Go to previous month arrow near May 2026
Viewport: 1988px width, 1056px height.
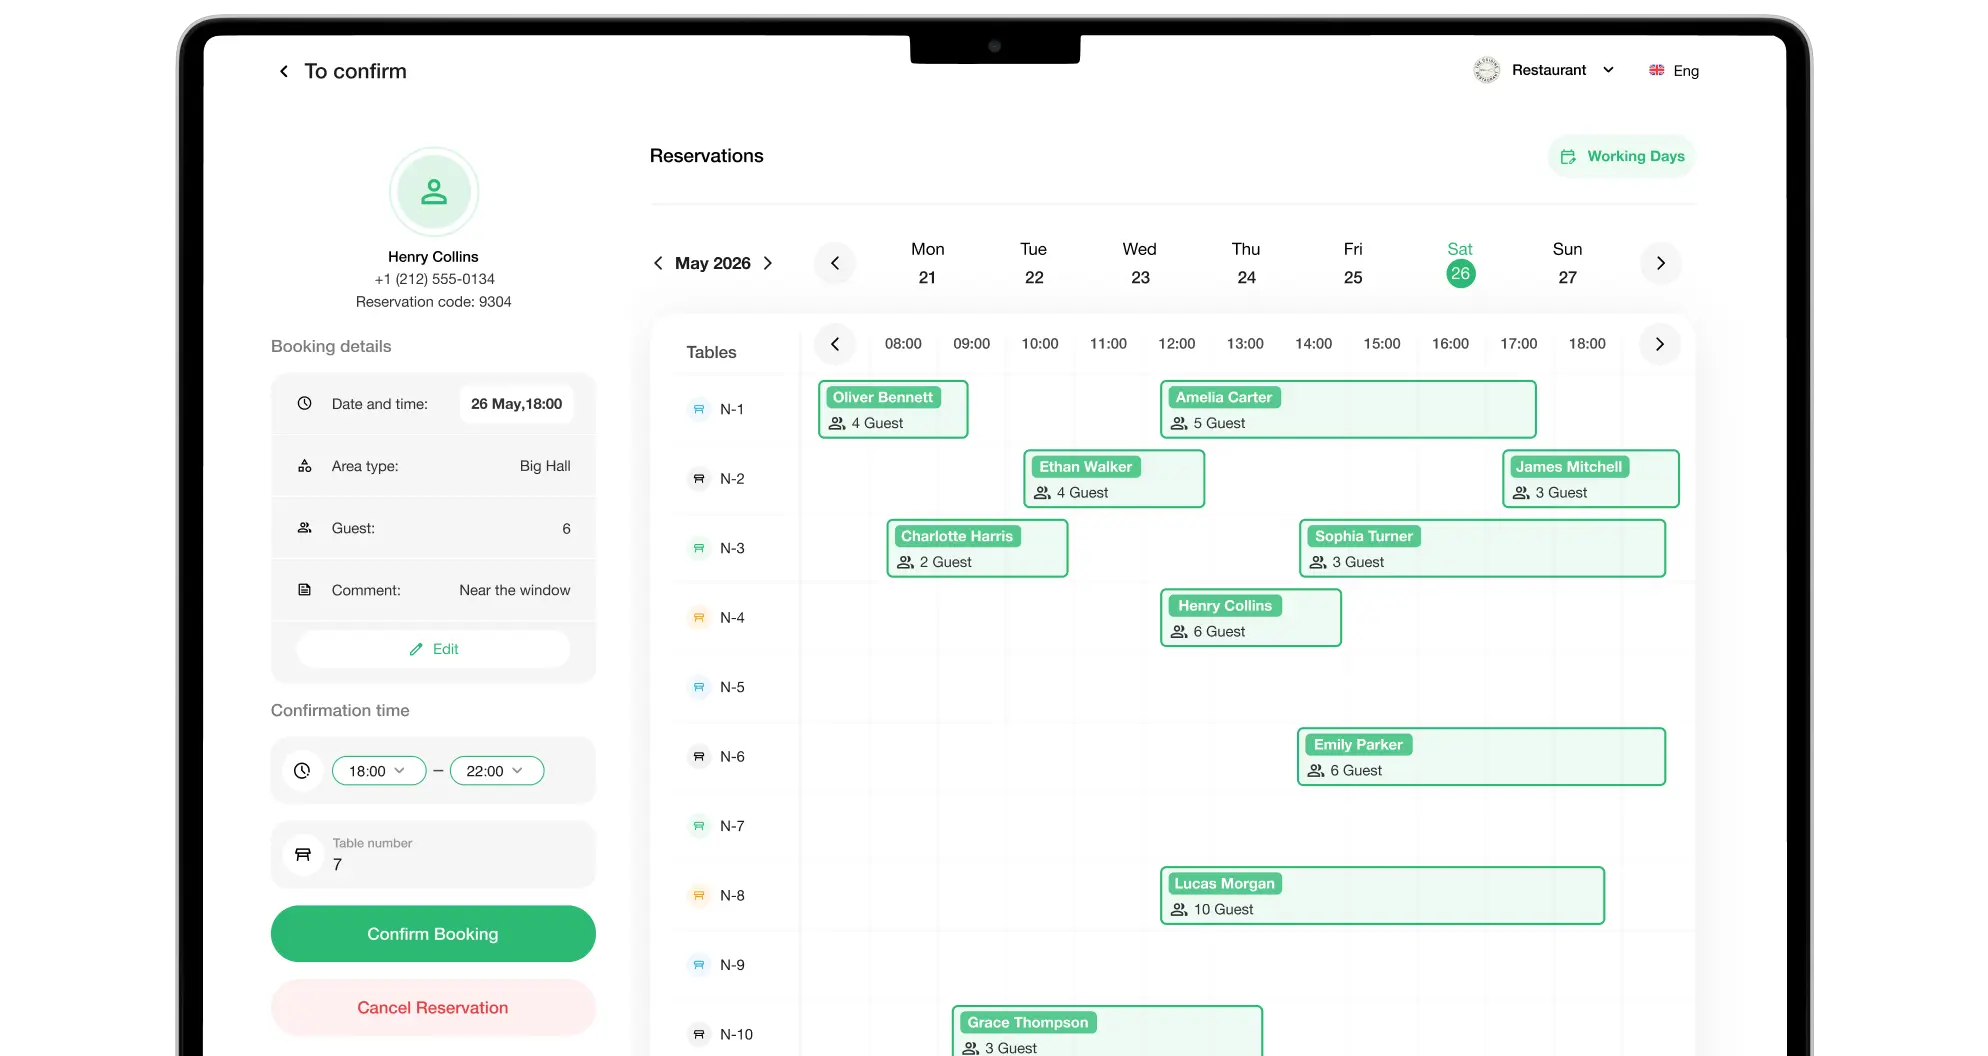(x=658, y=263)
